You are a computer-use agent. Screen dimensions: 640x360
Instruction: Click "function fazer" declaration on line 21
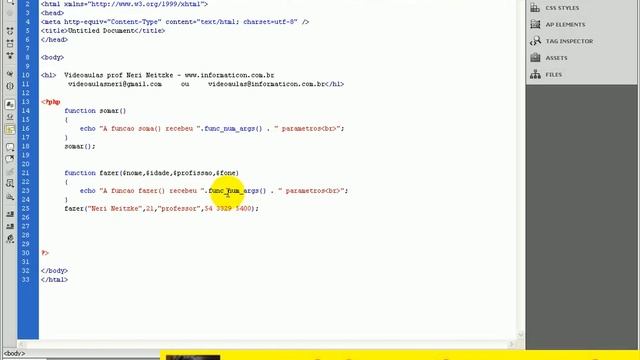pos(92,173)
